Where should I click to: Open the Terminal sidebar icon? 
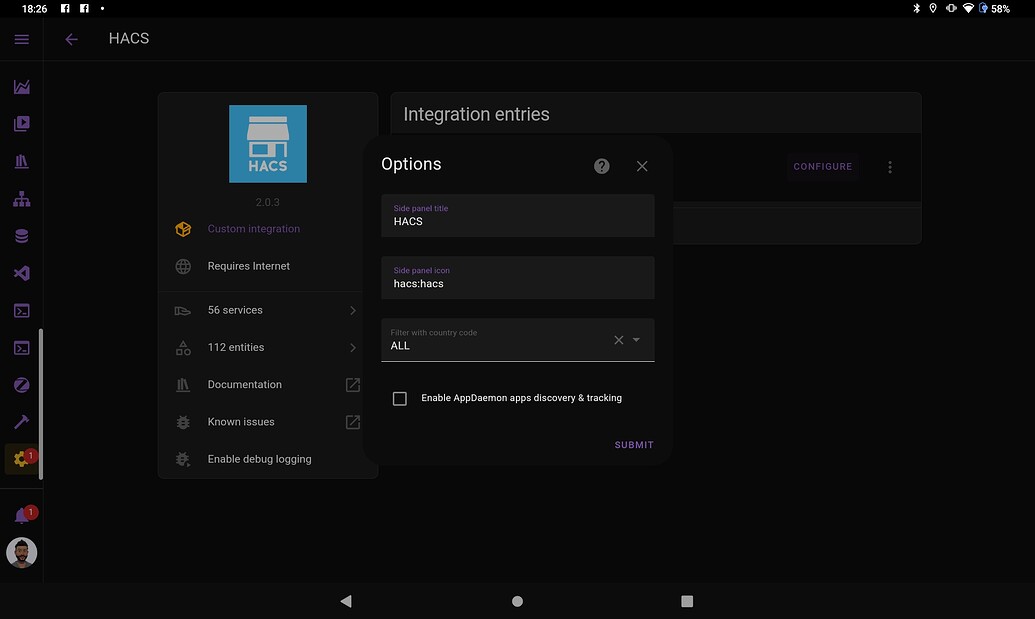pyautogui.click(x=21, y=310)
